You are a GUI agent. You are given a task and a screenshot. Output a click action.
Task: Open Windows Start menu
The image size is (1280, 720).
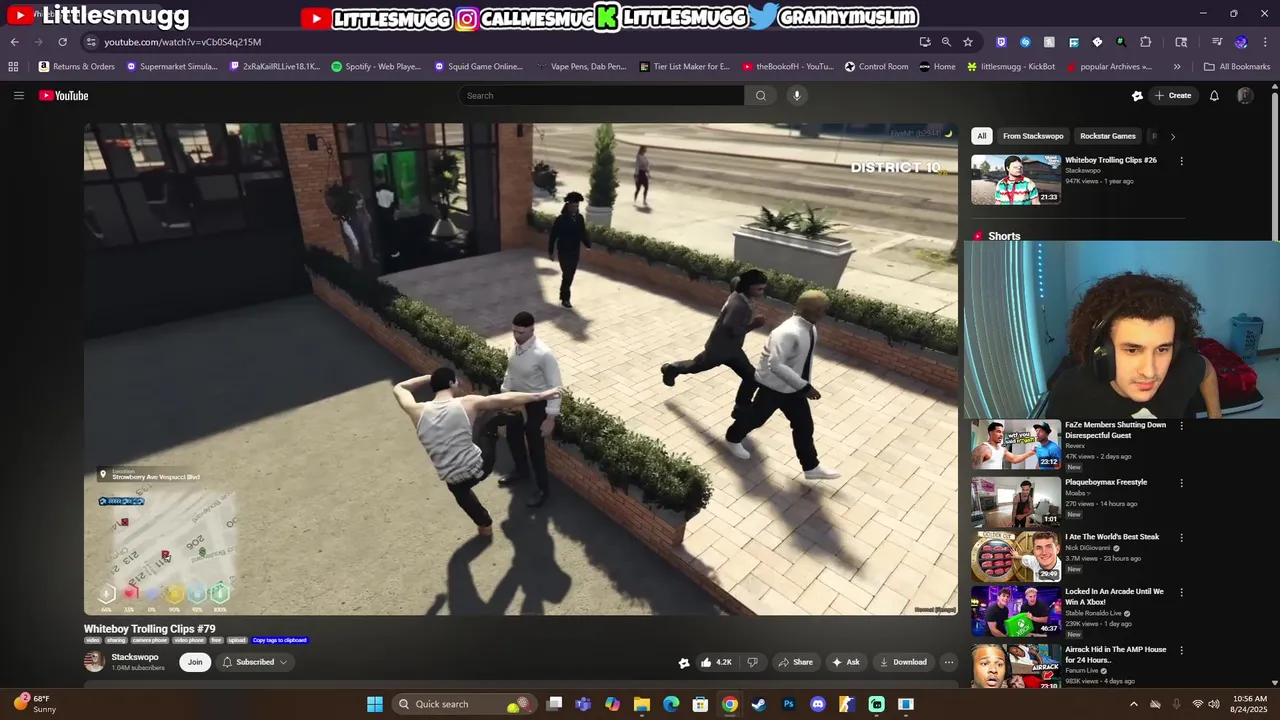coord(375,704)
